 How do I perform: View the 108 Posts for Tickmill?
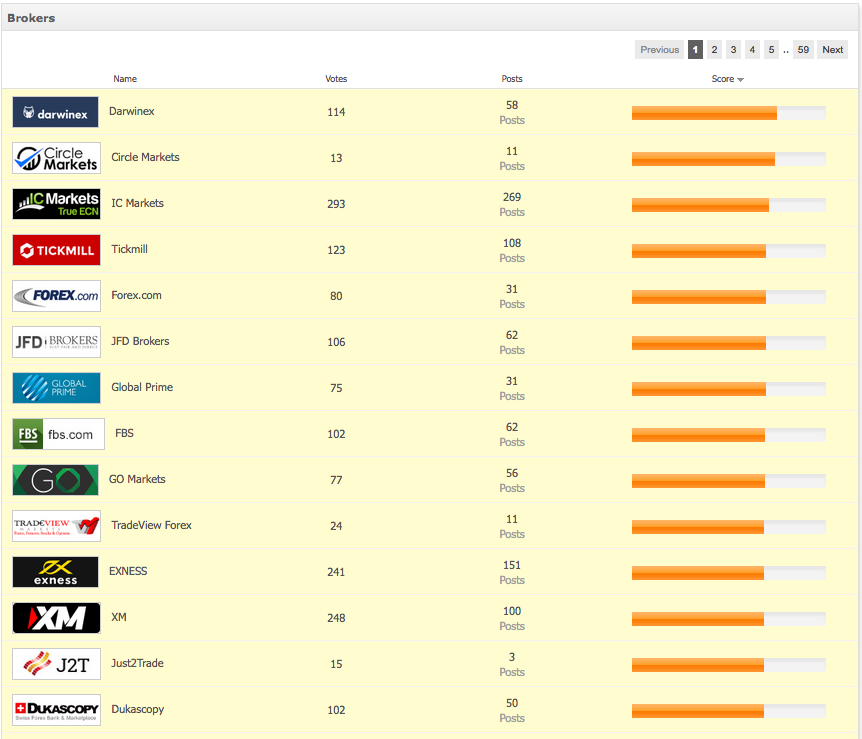coord(512,250)
